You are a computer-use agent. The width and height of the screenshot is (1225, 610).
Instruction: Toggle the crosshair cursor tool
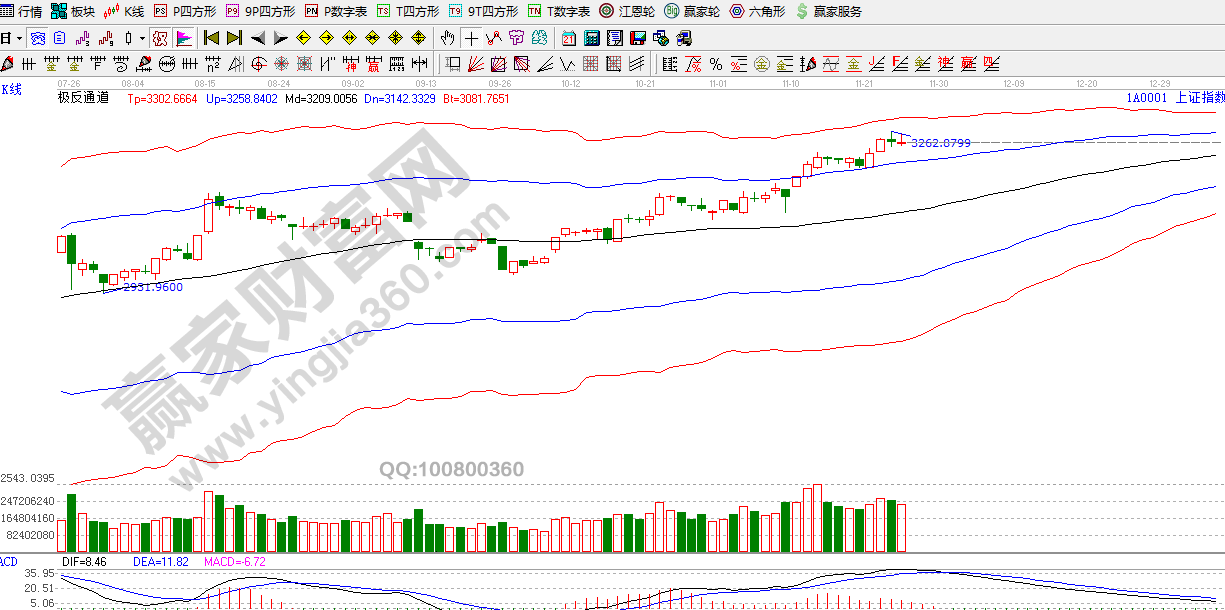[x=470, y=39]
